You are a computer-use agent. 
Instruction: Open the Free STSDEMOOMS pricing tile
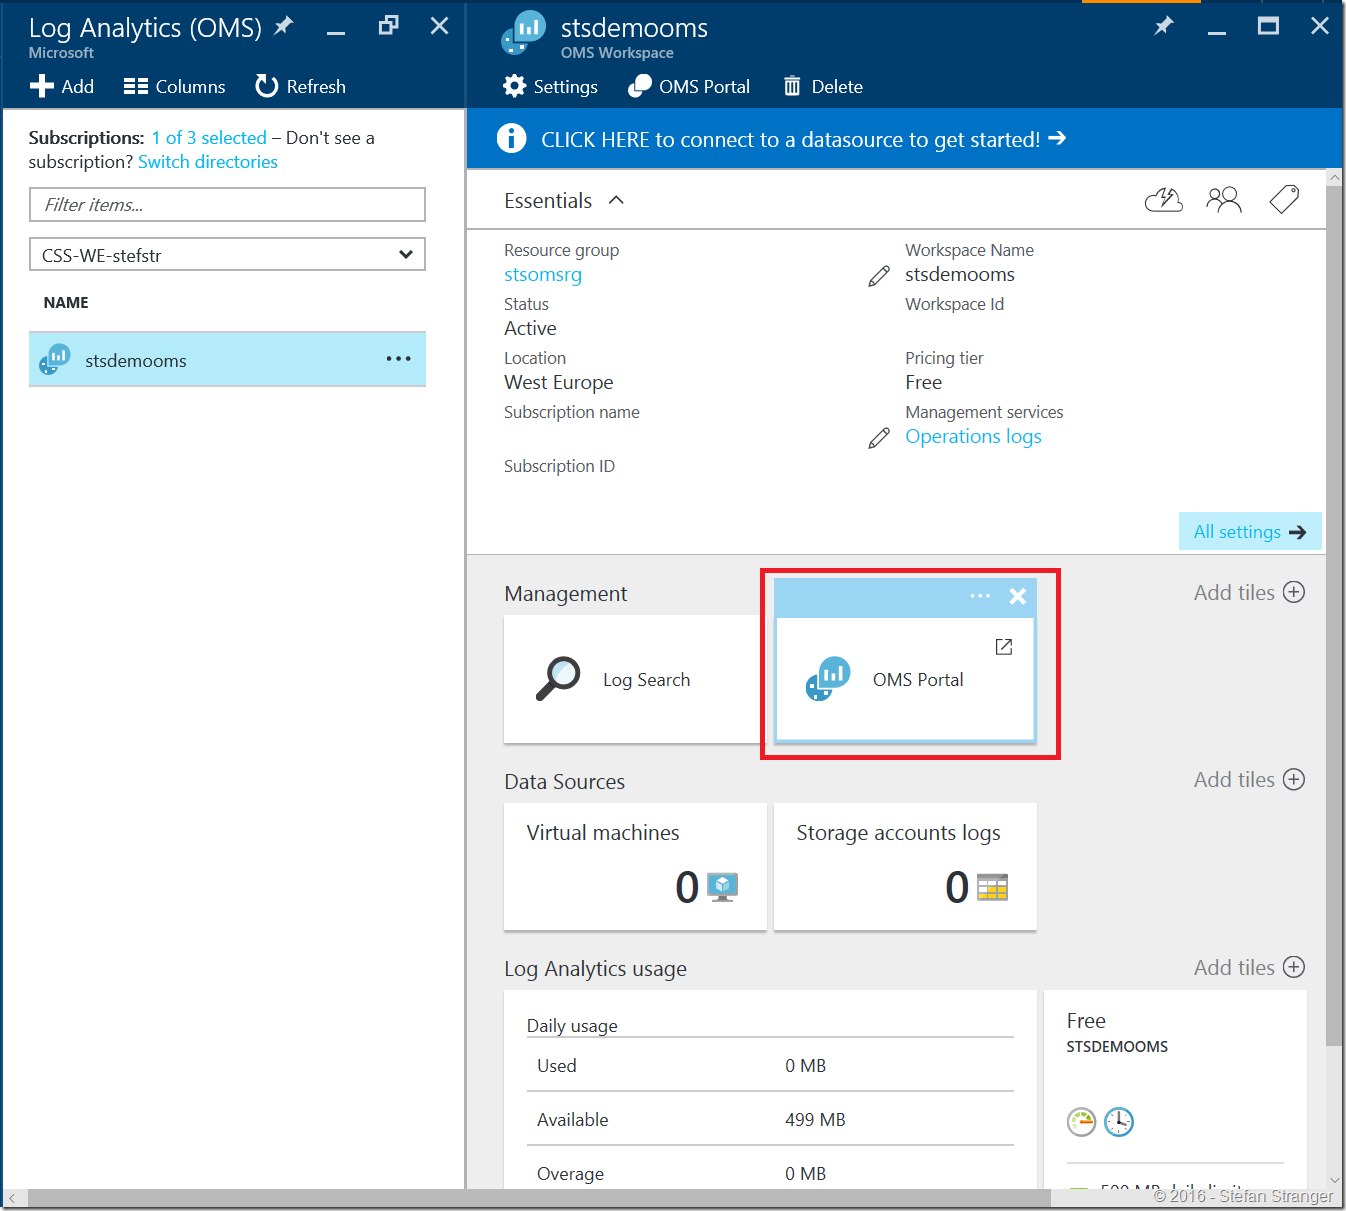[x=1175, y=1088]
